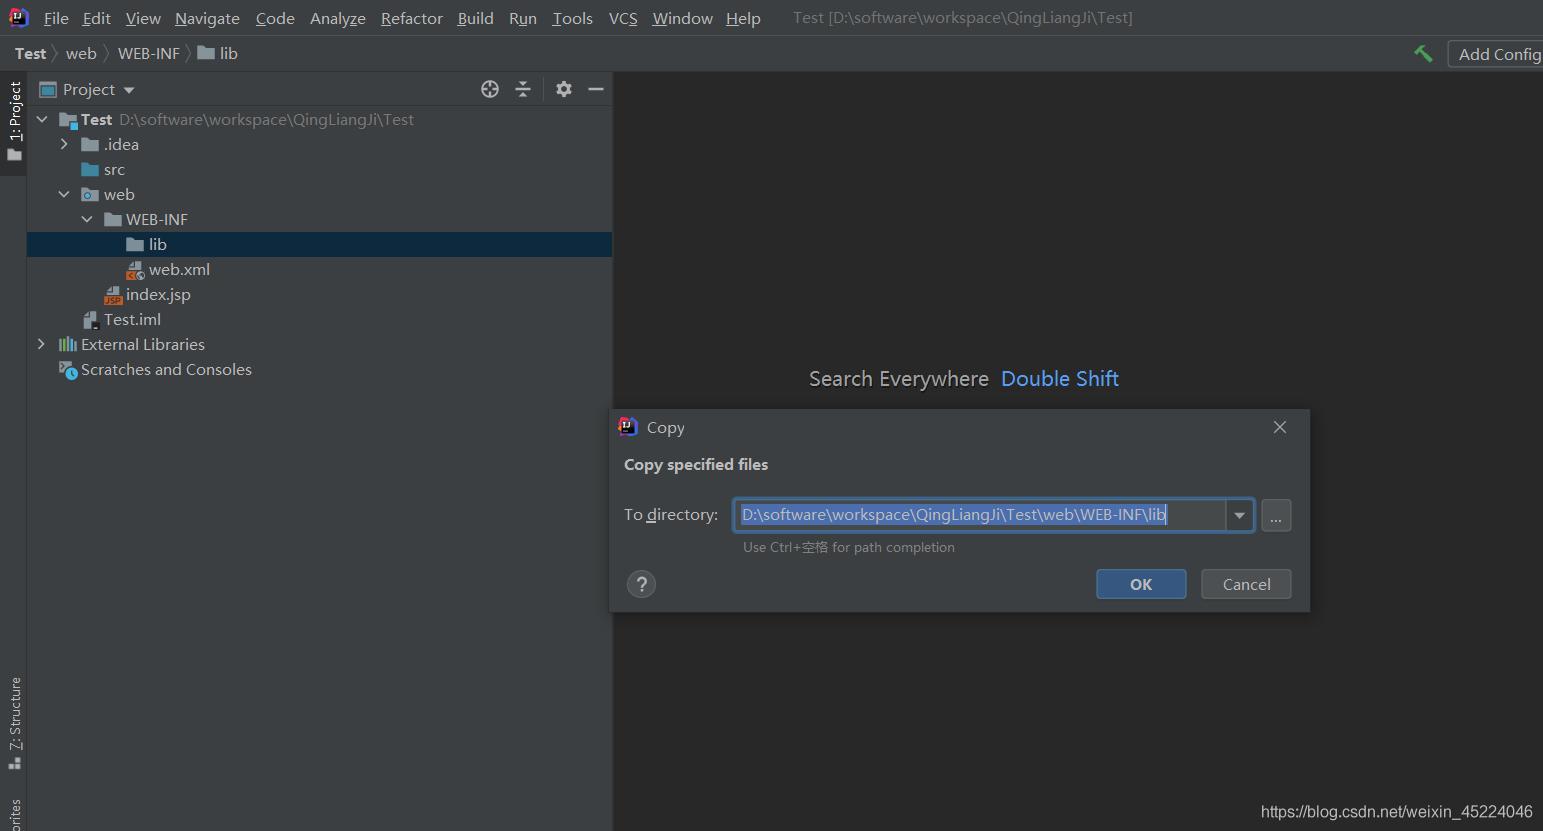The width and height of the screenshot is (1543, 831).
Task: Hide the Project panel with minus icon
Action: point(596,89)
